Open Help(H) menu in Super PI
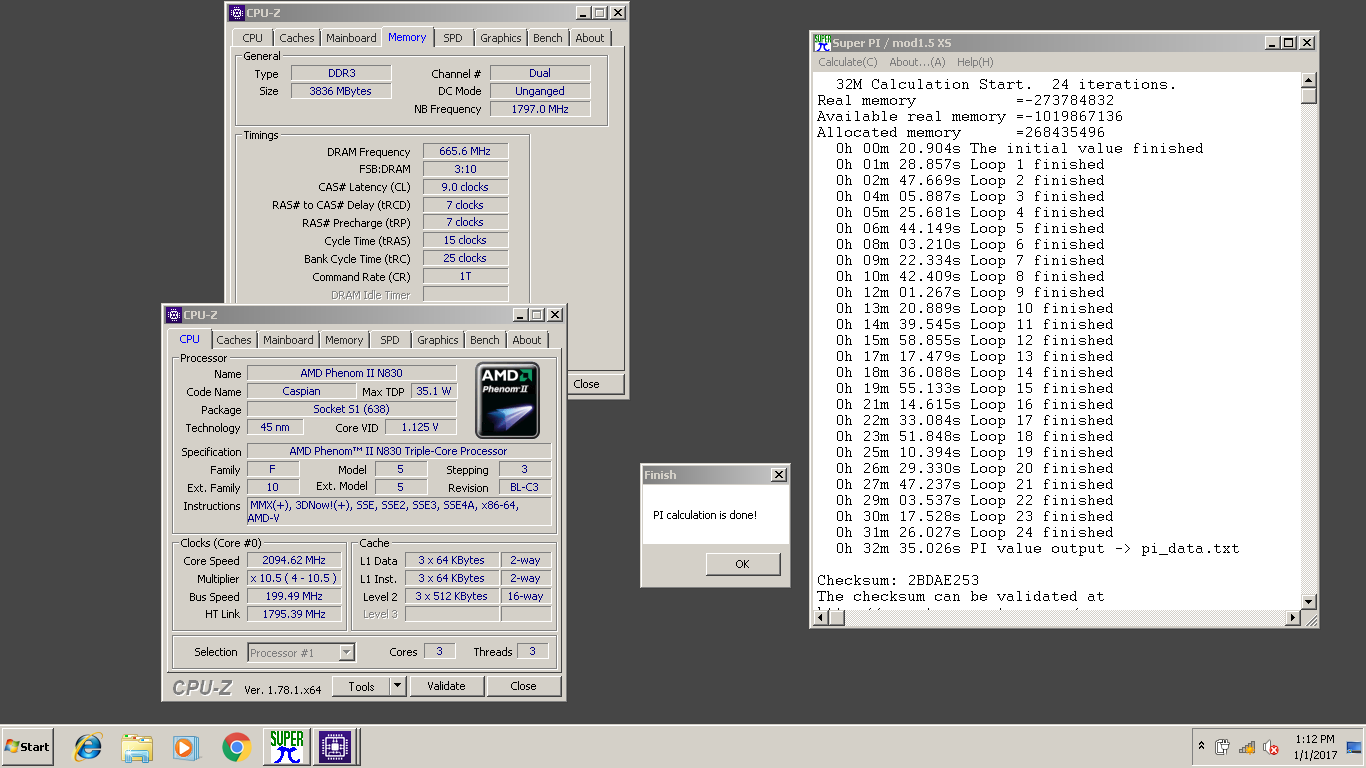This screenshot has height=768, width=1366. click(975, 62)
